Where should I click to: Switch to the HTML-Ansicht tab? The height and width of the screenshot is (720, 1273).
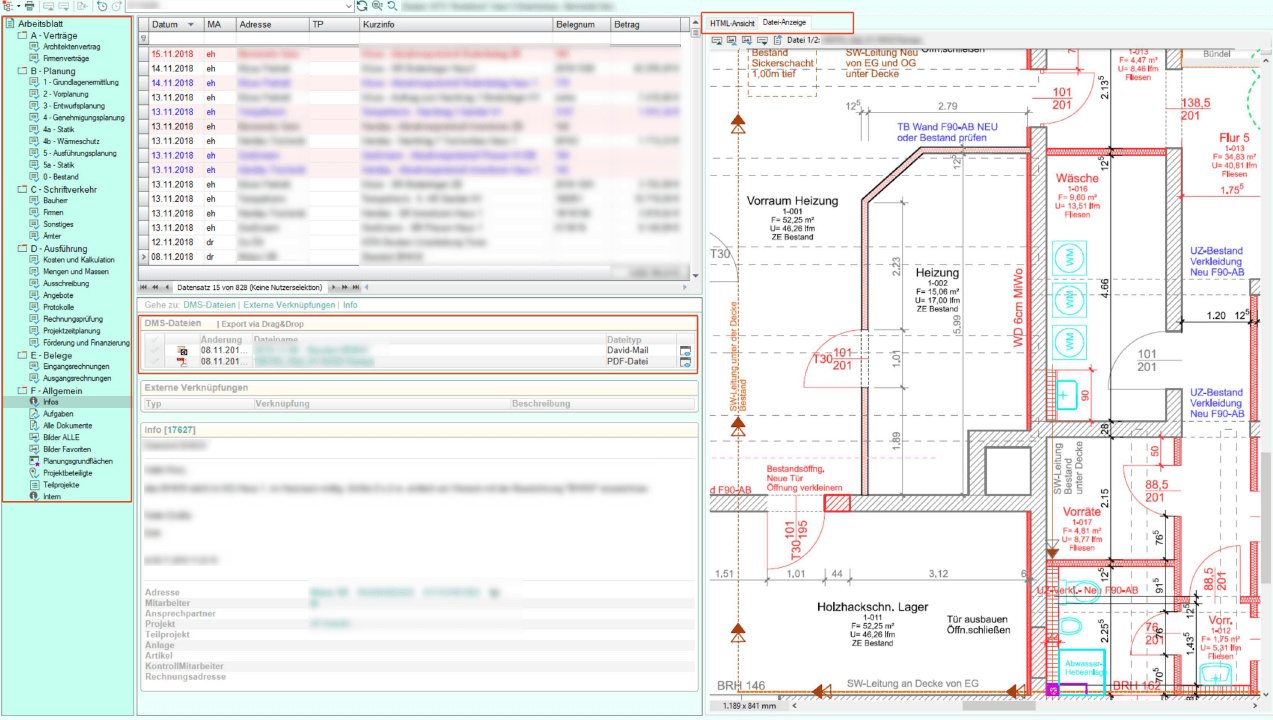pos(732,22)
